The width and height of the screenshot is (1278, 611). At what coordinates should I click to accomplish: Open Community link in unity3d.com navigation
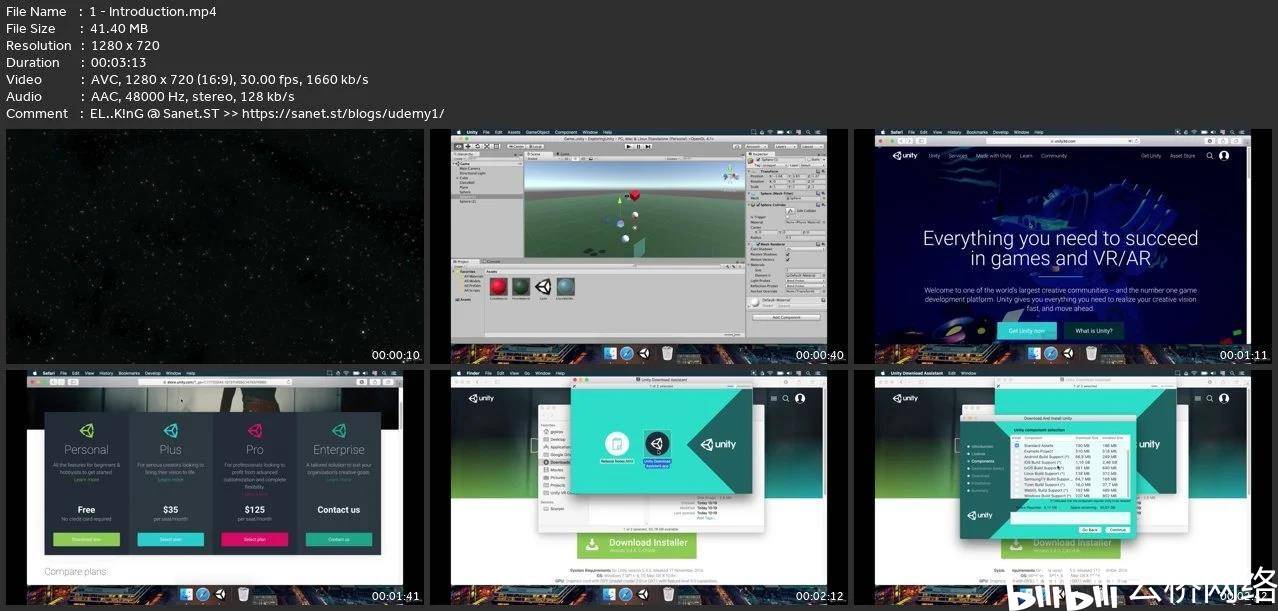[x=1054, y=156]
